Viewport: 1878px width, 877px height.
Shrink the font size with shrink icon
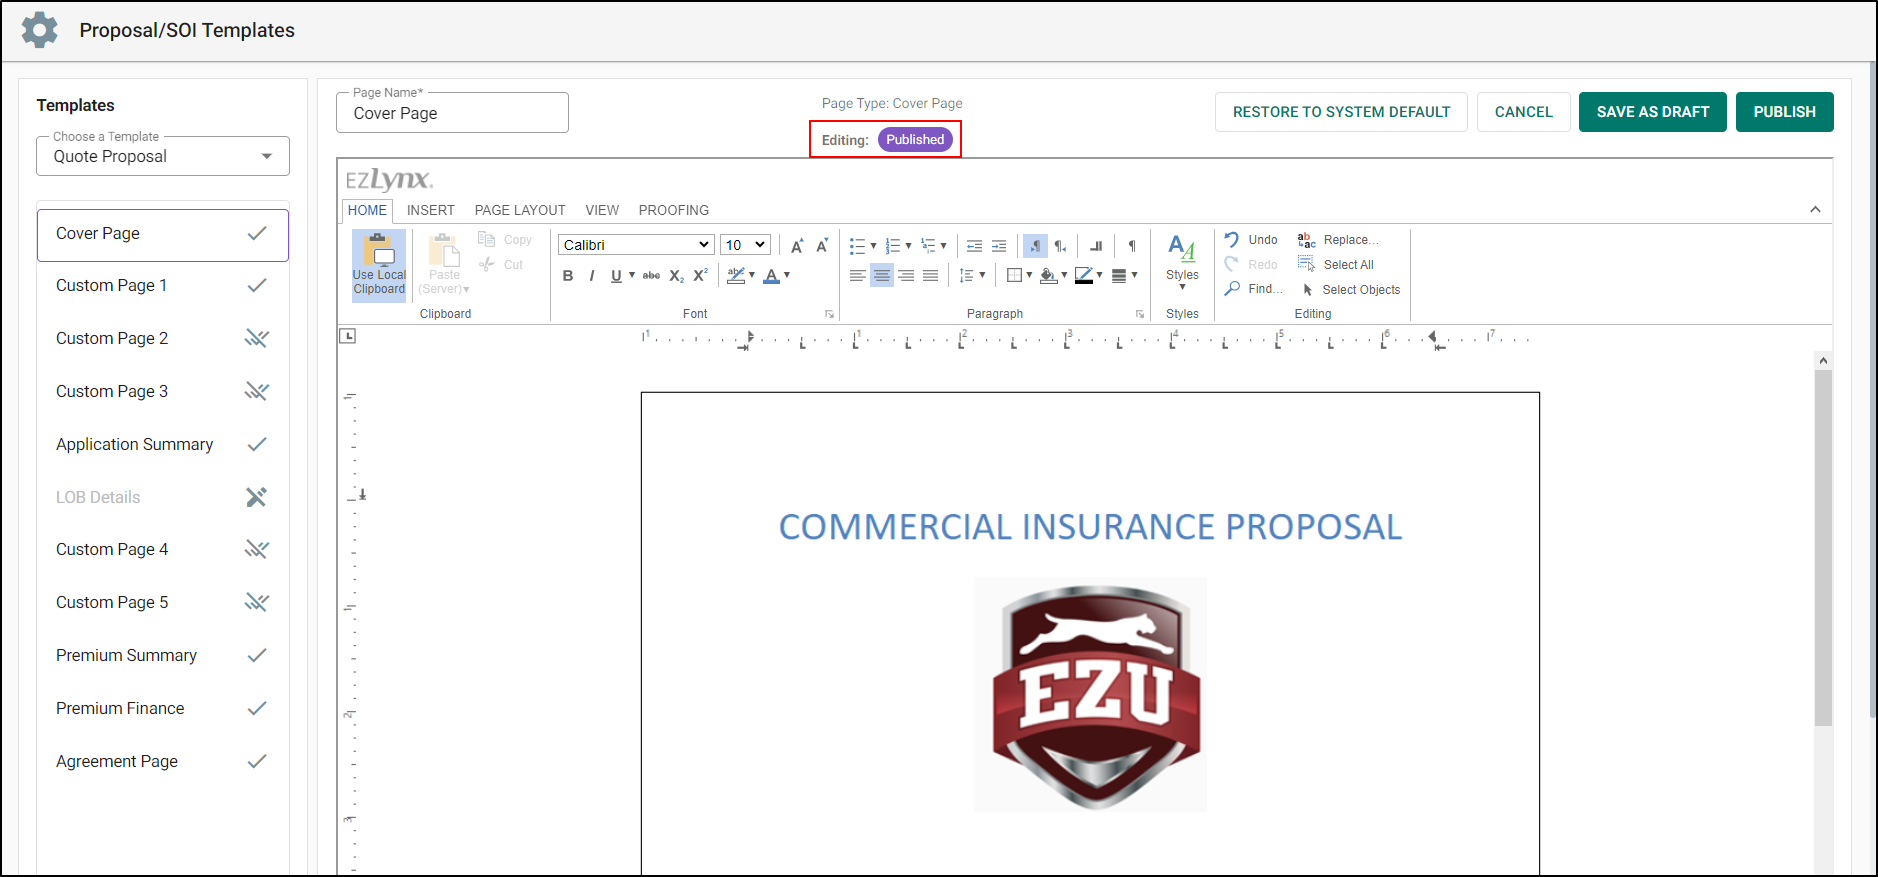click(822, 246)
